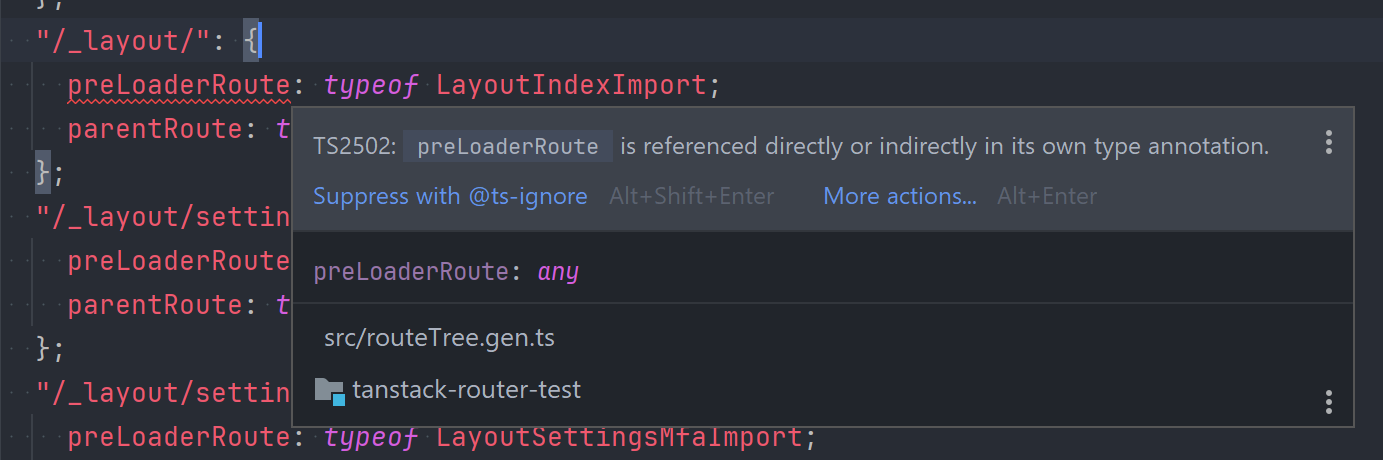
Task: Open the More actions... link
Action: (x=899, y=196)
